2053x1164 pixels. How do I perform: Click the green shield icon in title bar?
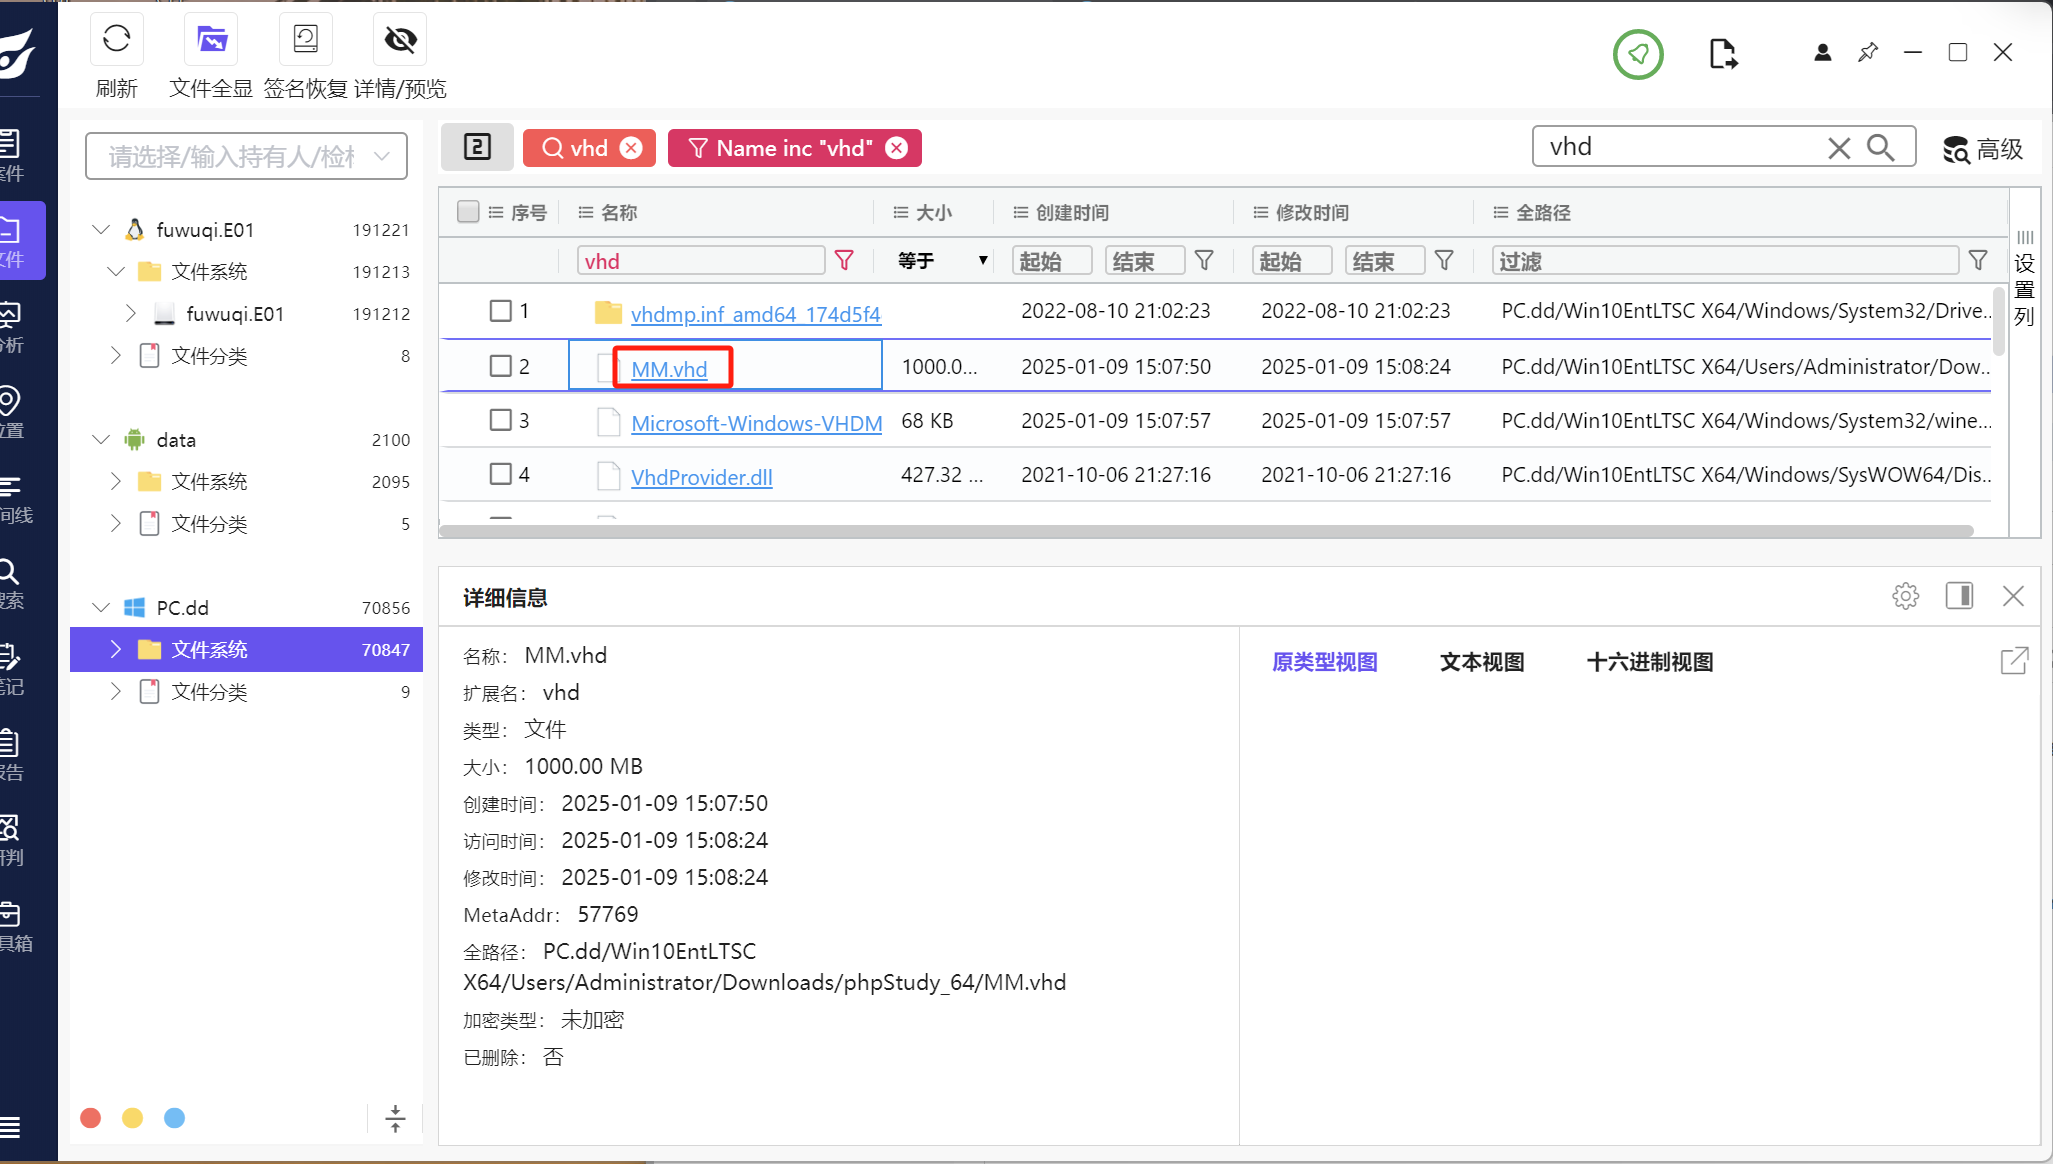coord(1638,54)
